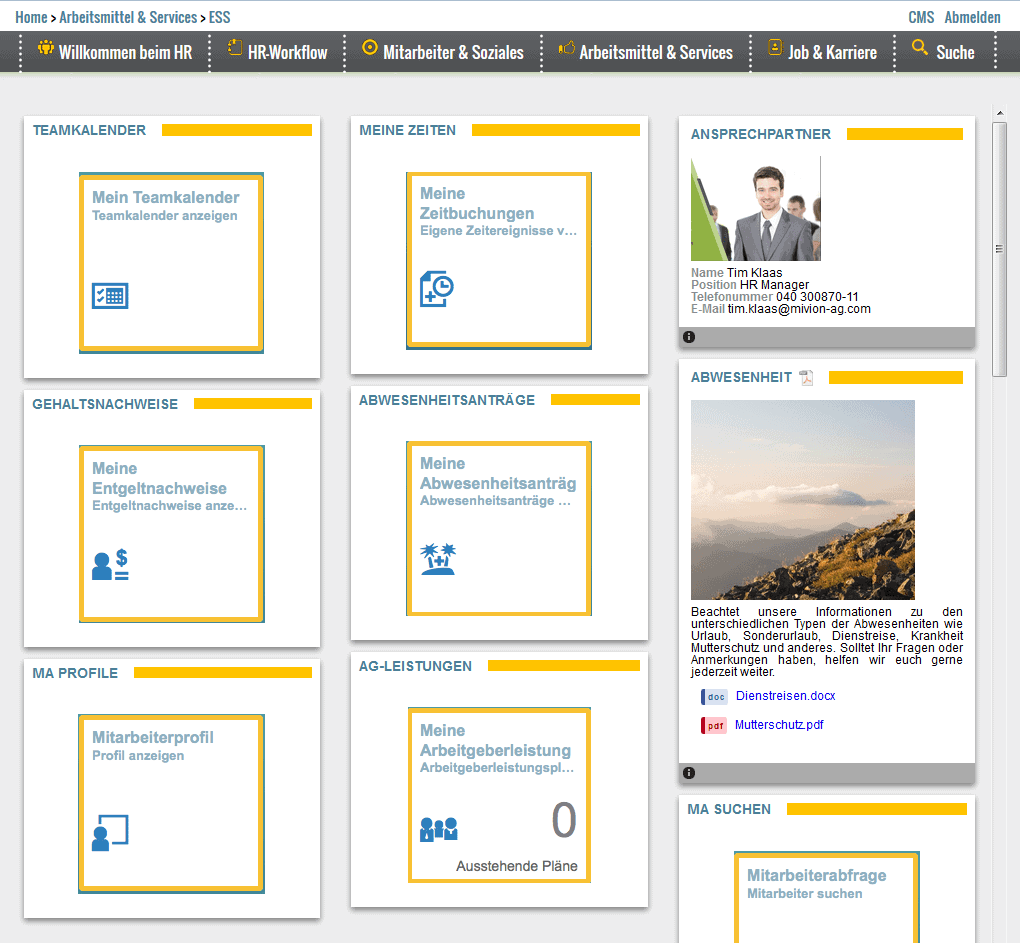Open the Meine Abwesenheitsanträge tile

click(498, 528)
